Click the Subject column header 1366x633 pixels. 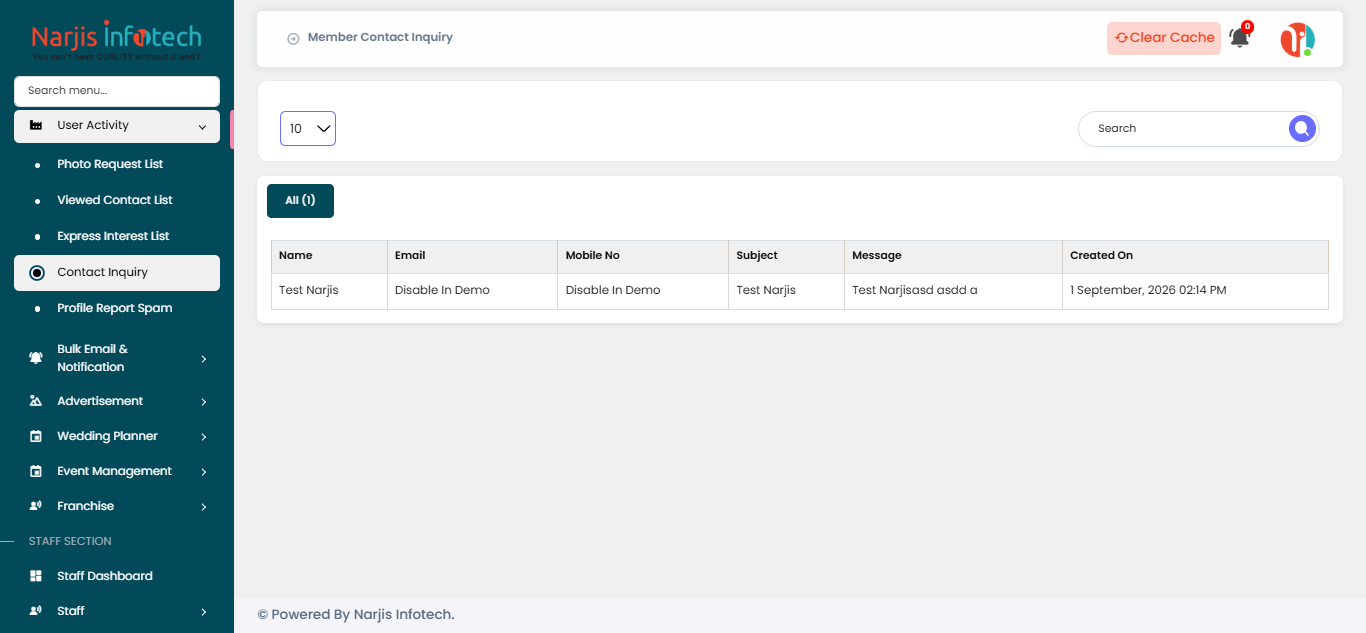click(x=786, y=257)
